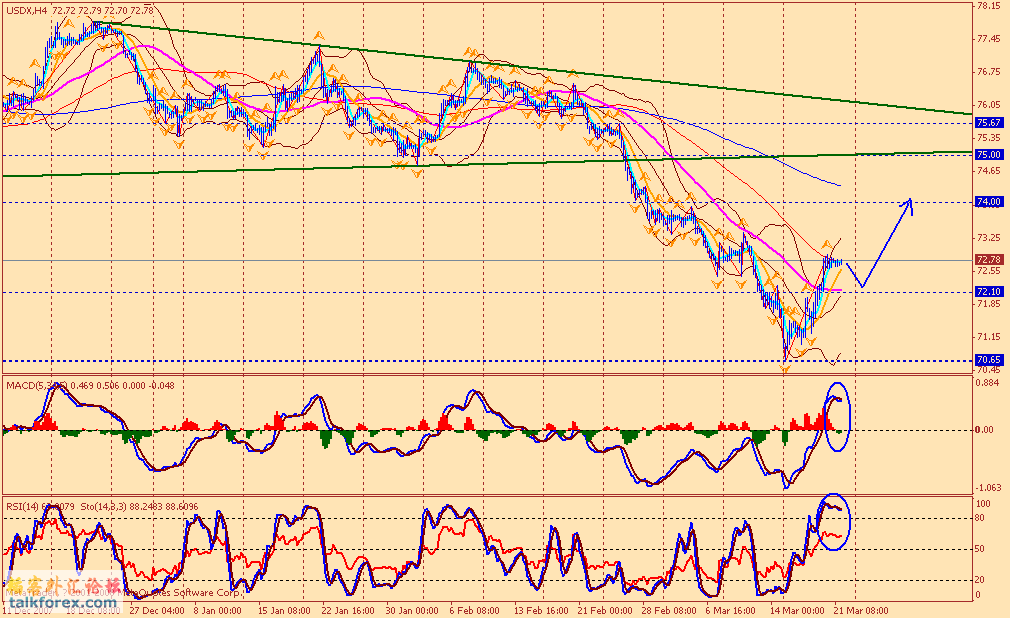The width and height of the screenshot is (1010, 618).
Task: Click the 15 Jan 08:00 date label
Action: pyautogui.click(x=284, y=610)
